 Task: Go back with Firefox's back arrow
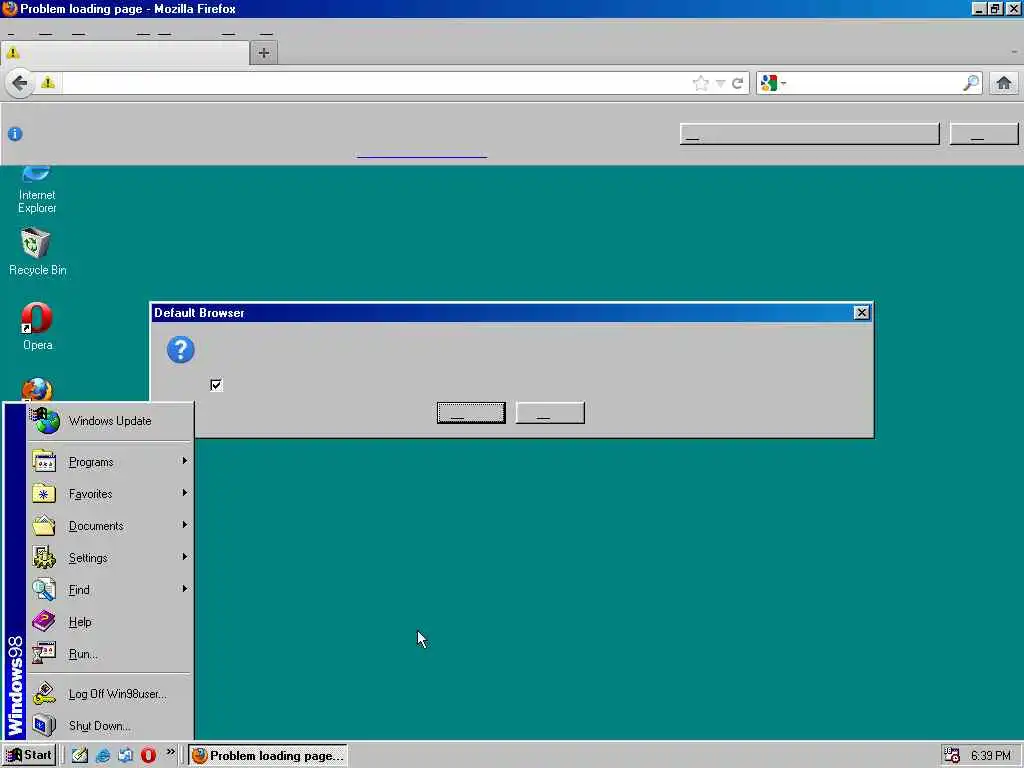point(20,83)
